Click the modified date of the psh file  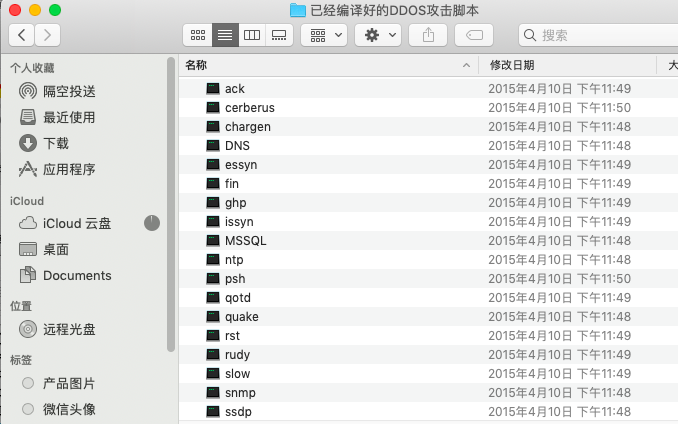point(560,279)
